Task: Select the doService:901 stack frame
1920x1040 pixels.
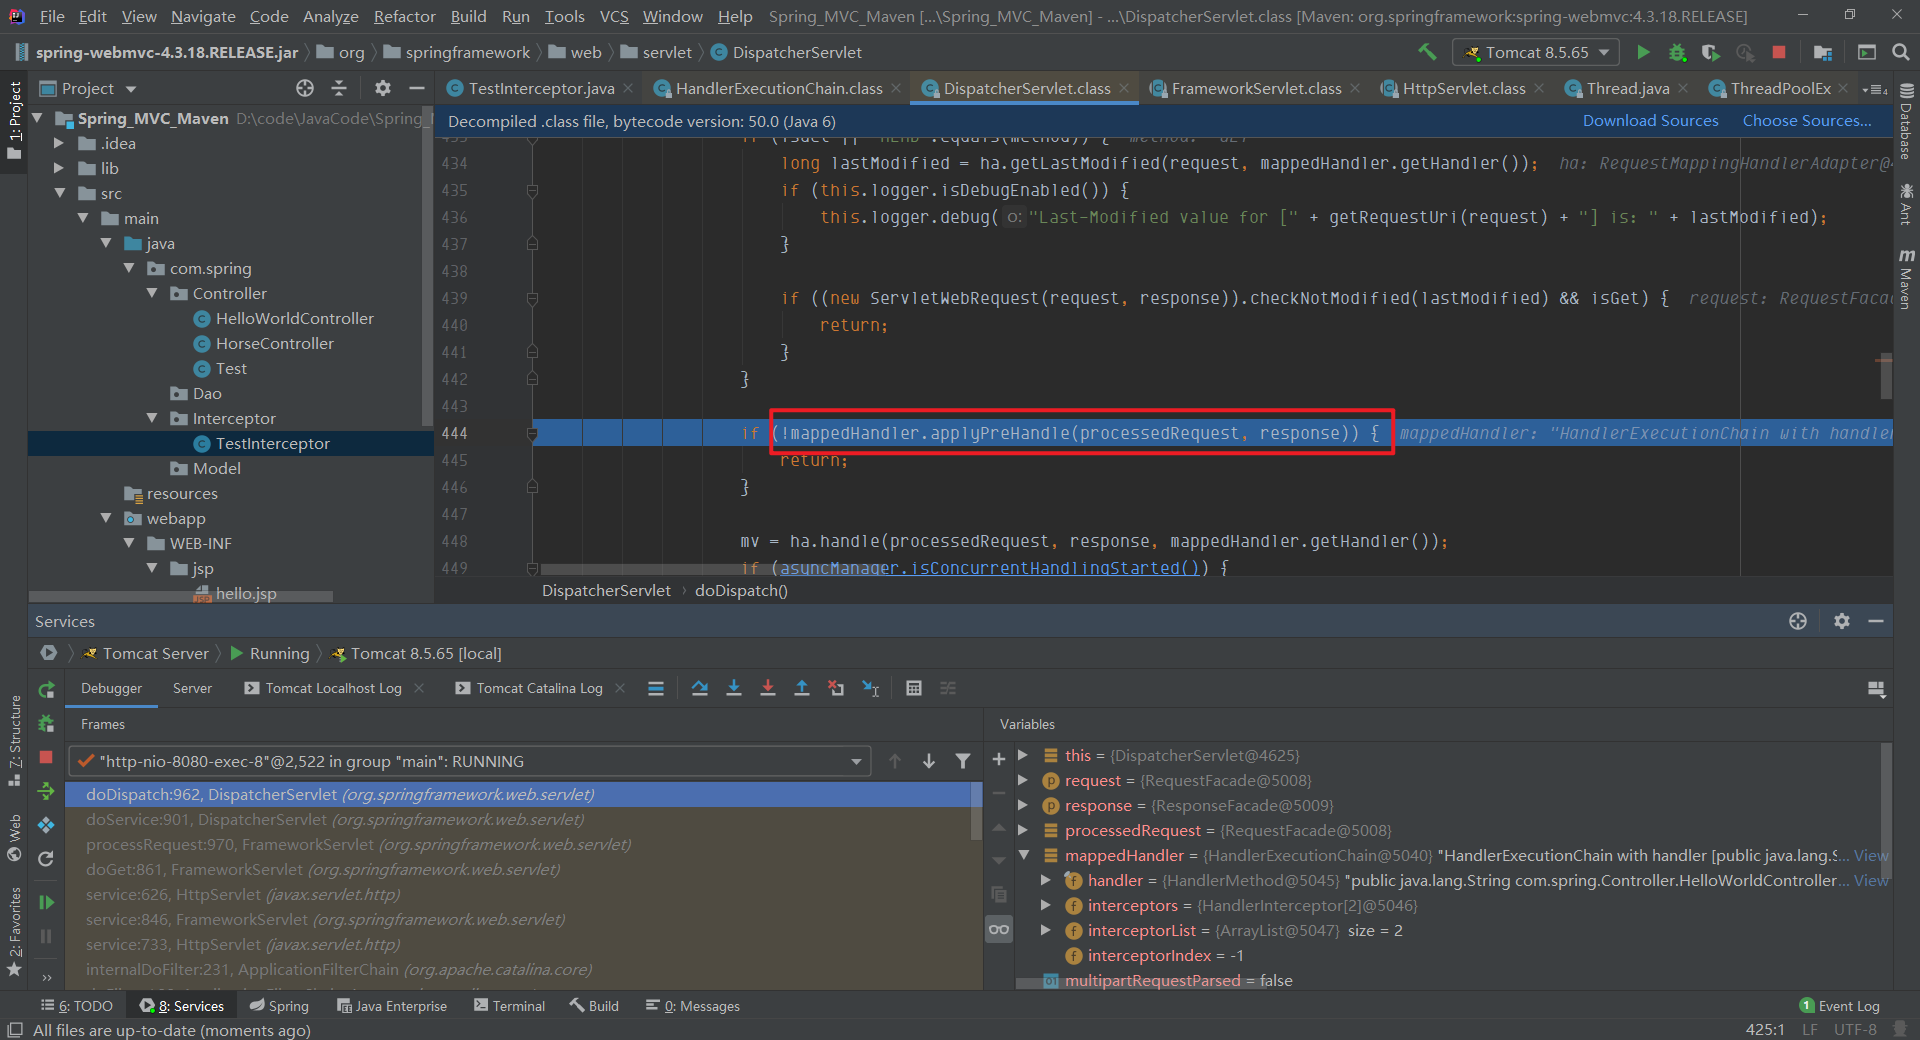Action: [335, 819]
